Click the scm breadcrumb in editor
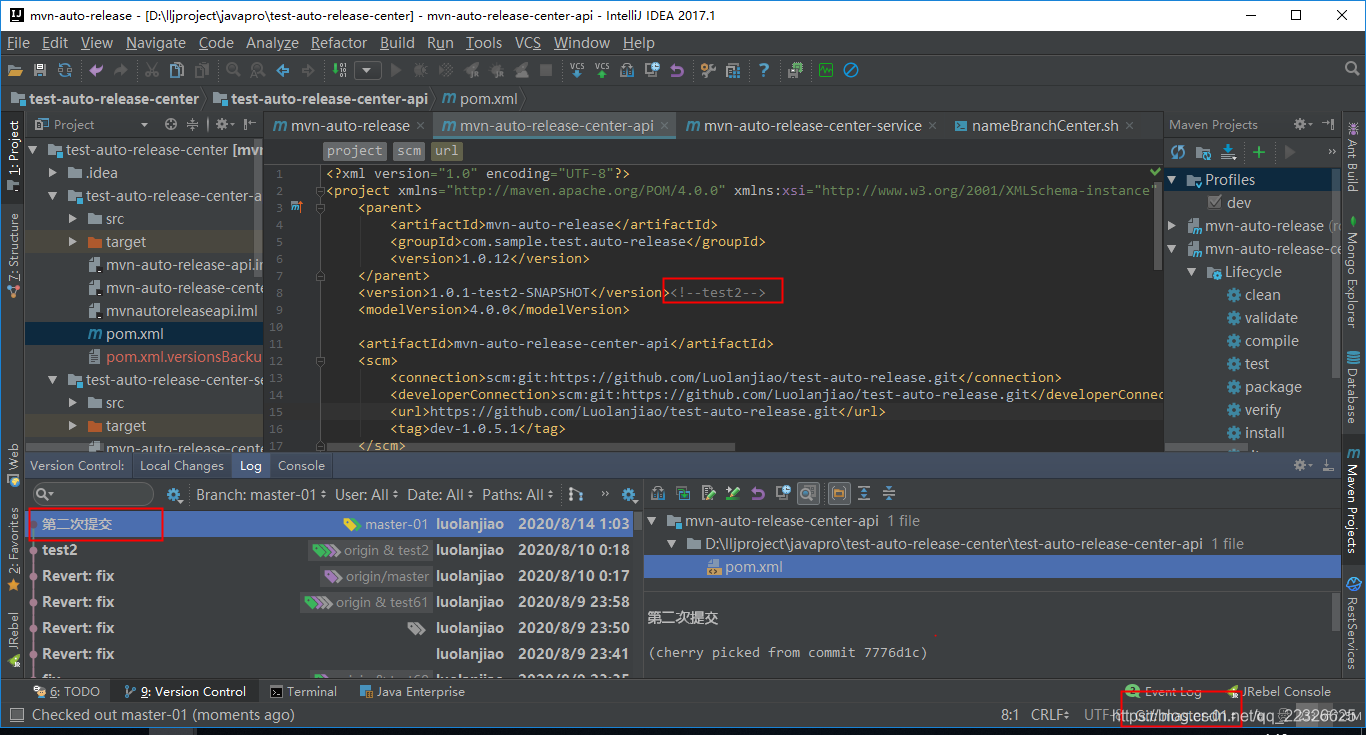This screenshot has height=735, width=1366. tap(408, 151)
